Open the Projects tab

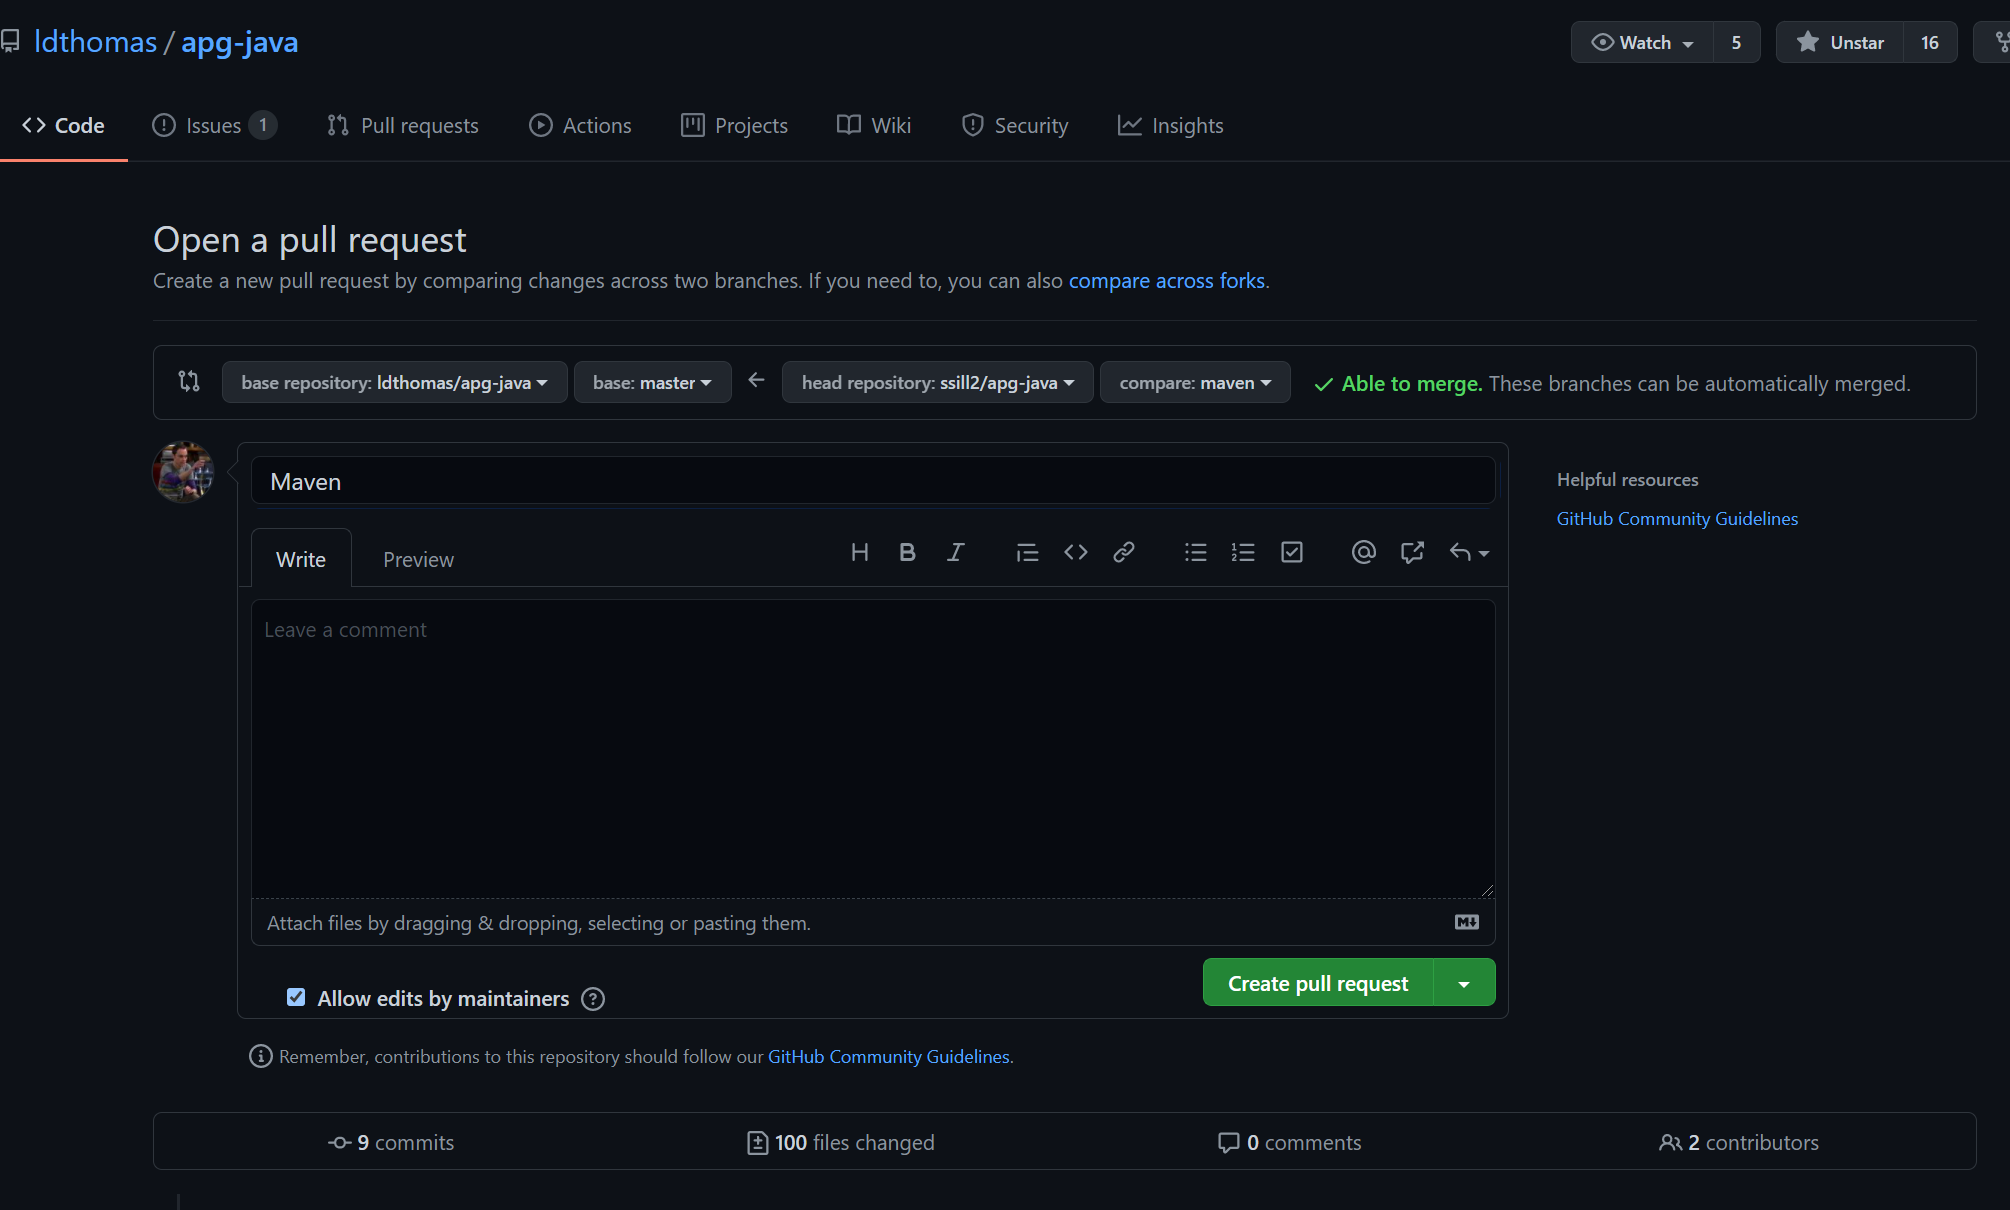[735, 126]
